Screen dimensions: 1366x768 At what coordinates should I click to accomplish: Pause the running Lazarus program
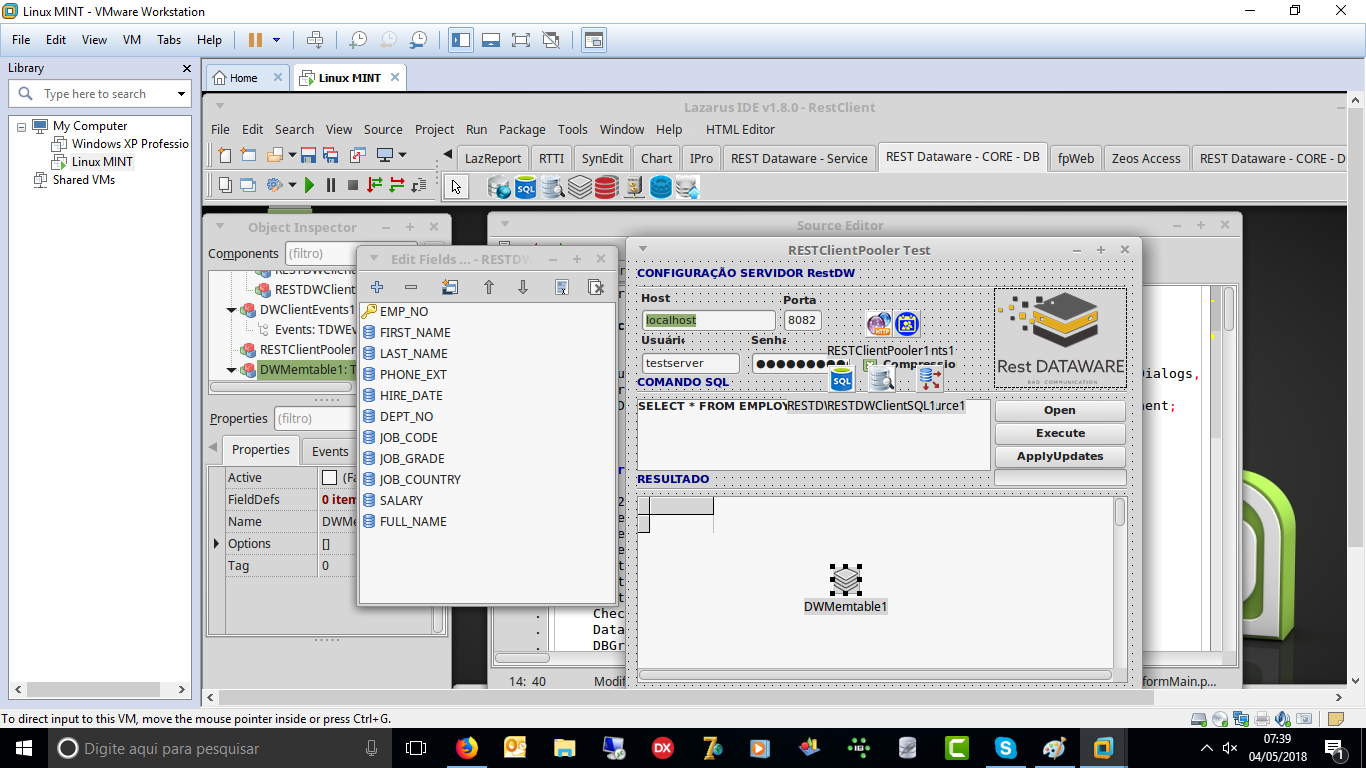[x=330, y=185]
